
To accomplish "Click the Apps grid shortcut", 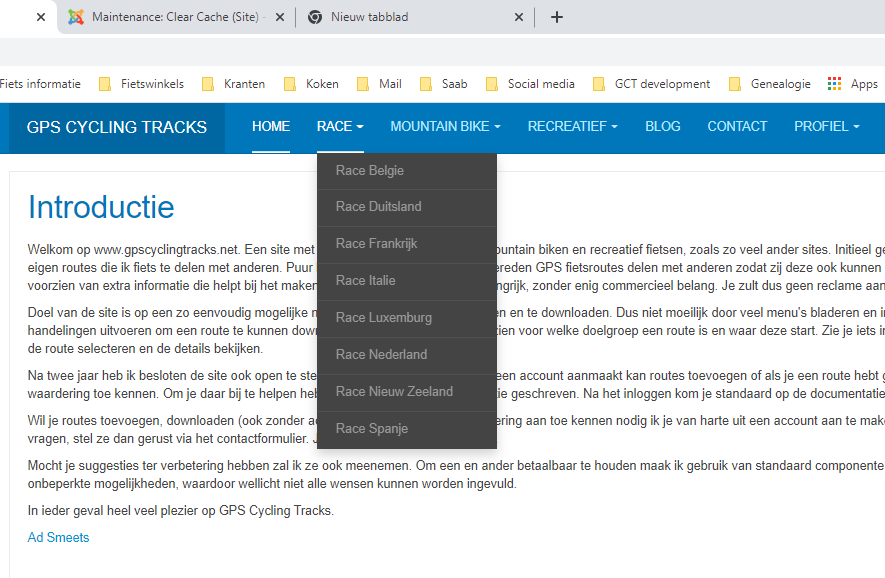I will [x=852, y=84].
